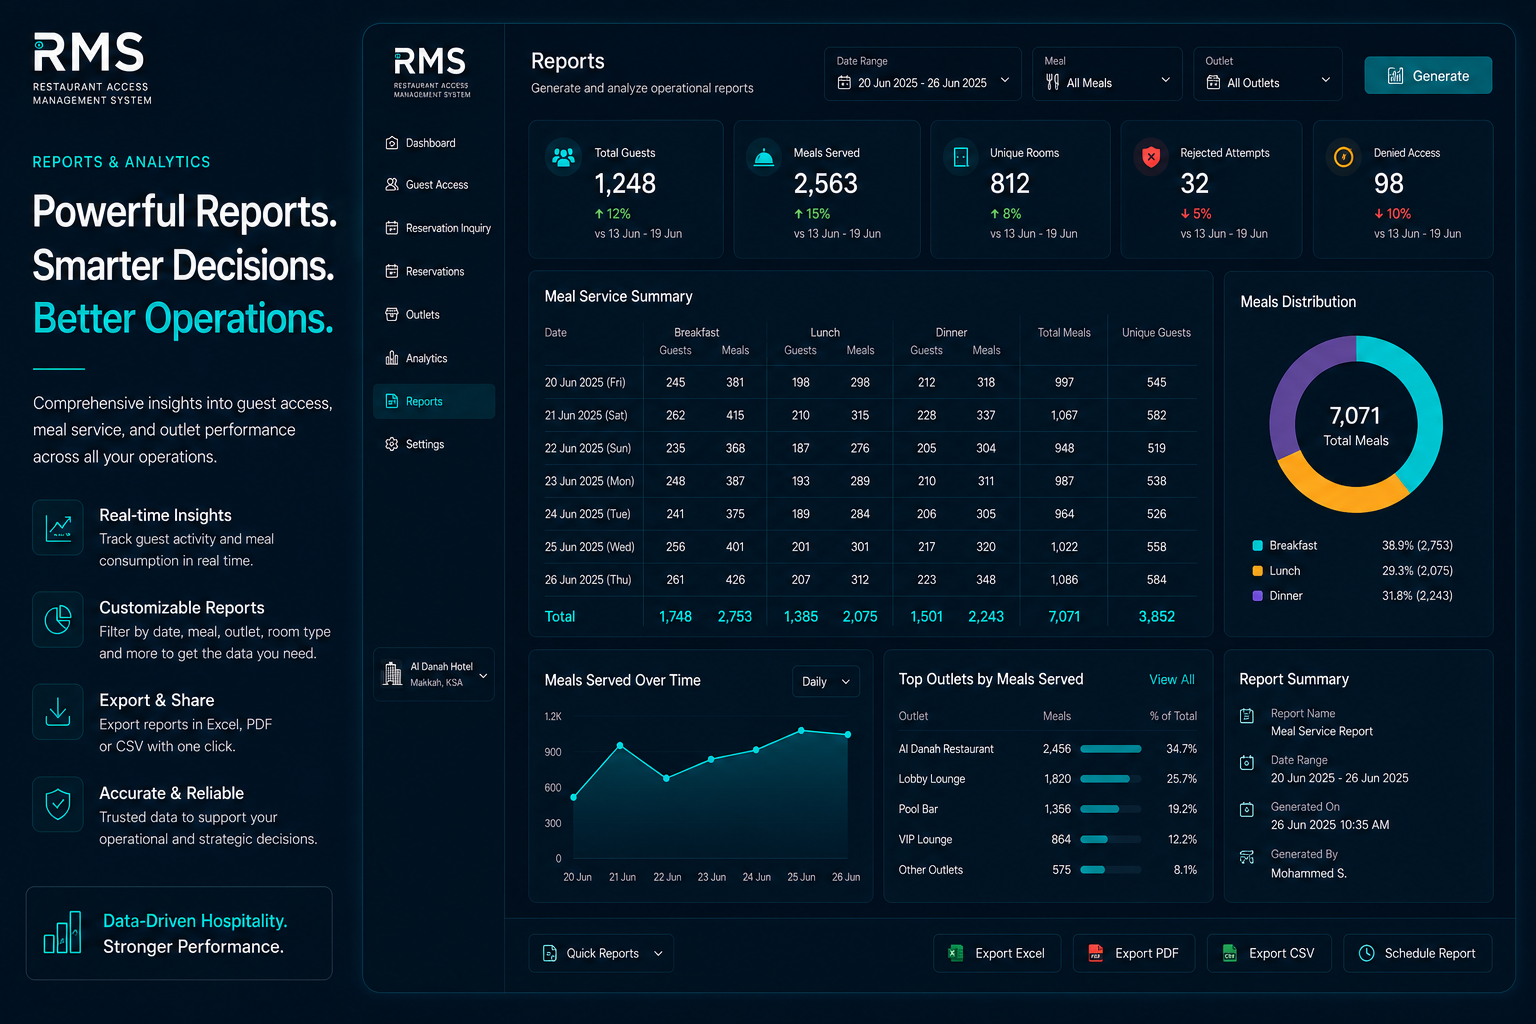This screenshot has width=1536, height=1024.
Task: Click the Report Name document icon
Action: [x=1247, y=716]
